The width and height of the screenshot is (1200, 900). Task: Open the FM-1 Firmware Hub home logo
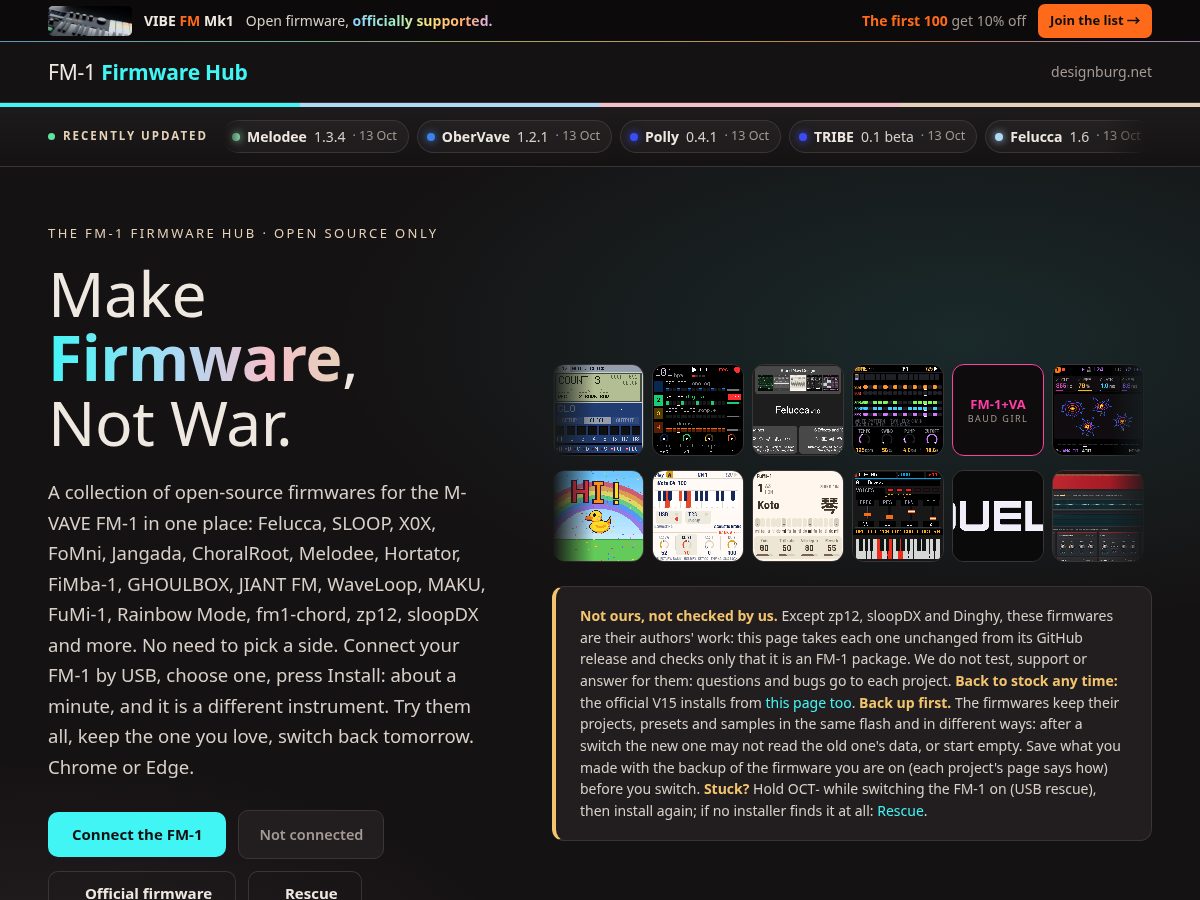[148, 72]
